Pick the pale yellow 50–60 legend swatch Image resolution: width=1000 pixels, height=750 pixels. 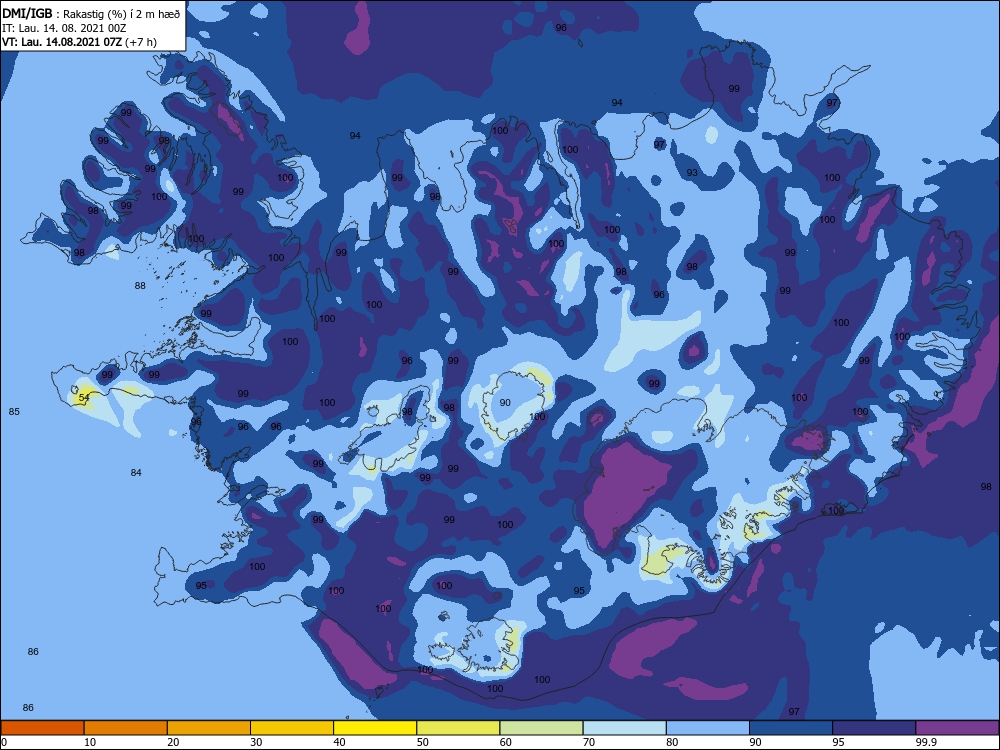tap(459, 728)
